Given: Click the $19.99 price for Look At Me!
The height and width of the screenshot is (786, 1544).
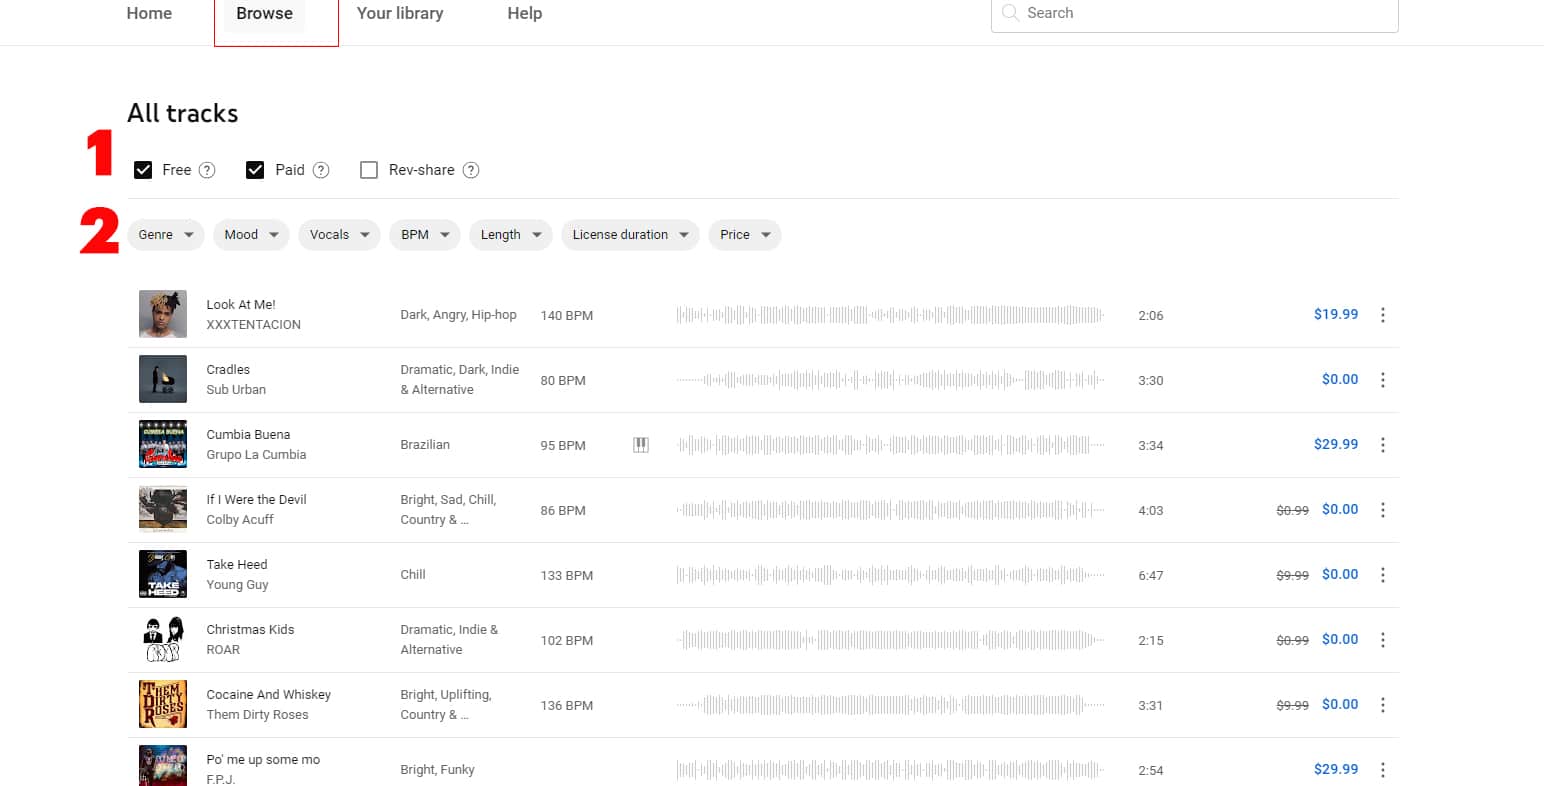Looking at the screenshot, I should tap(1335, 314).
